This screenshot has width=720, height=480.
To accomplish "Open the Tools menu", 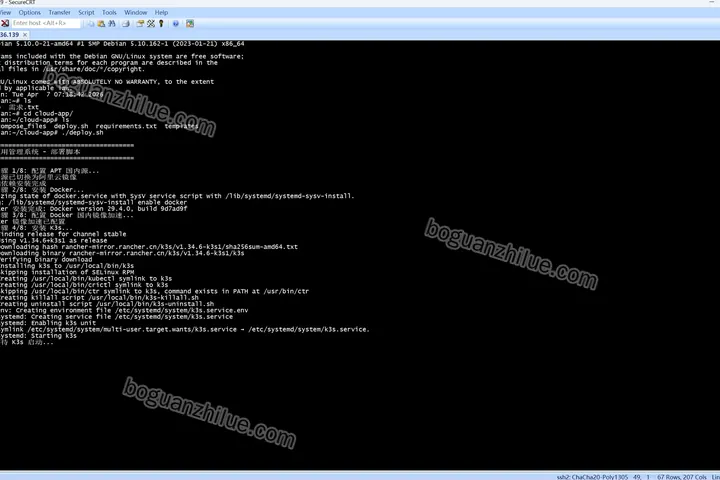I will (109, 12).
